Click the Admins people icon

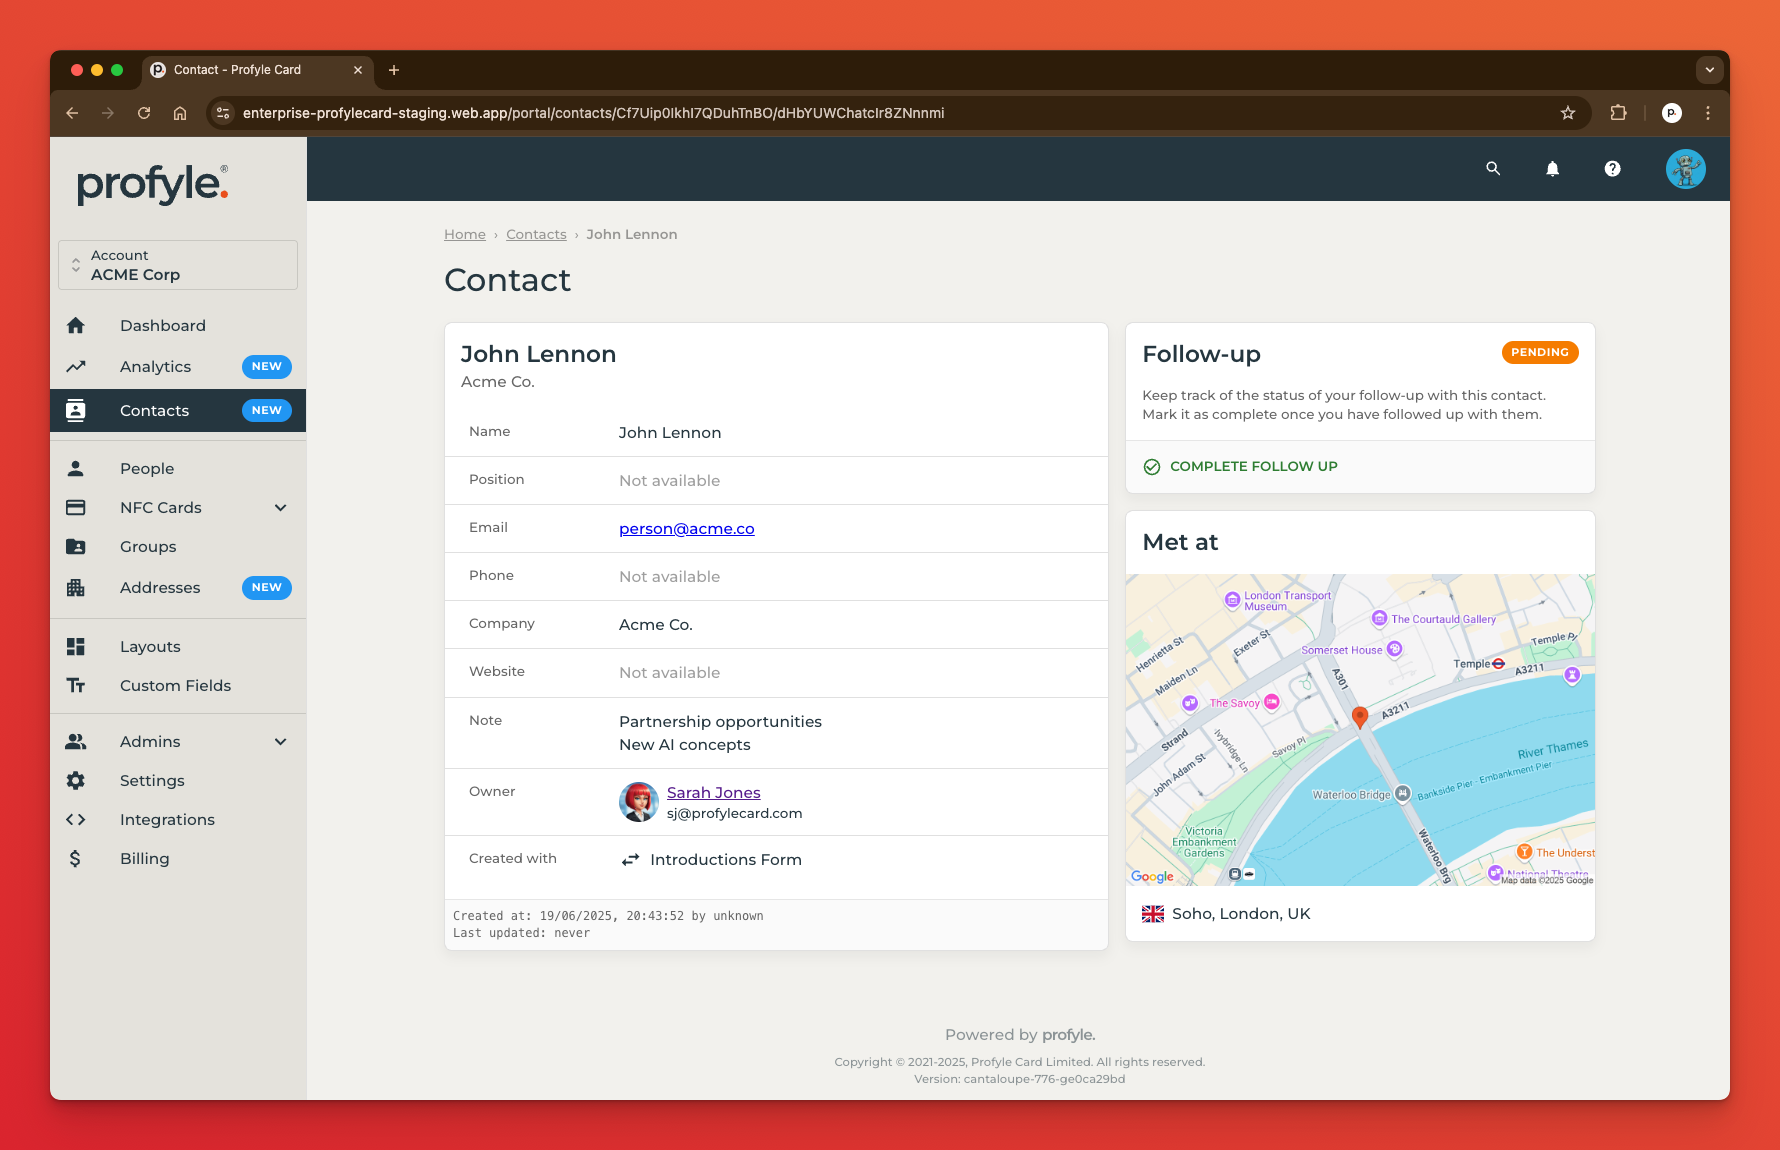click(x=76, y=741)
